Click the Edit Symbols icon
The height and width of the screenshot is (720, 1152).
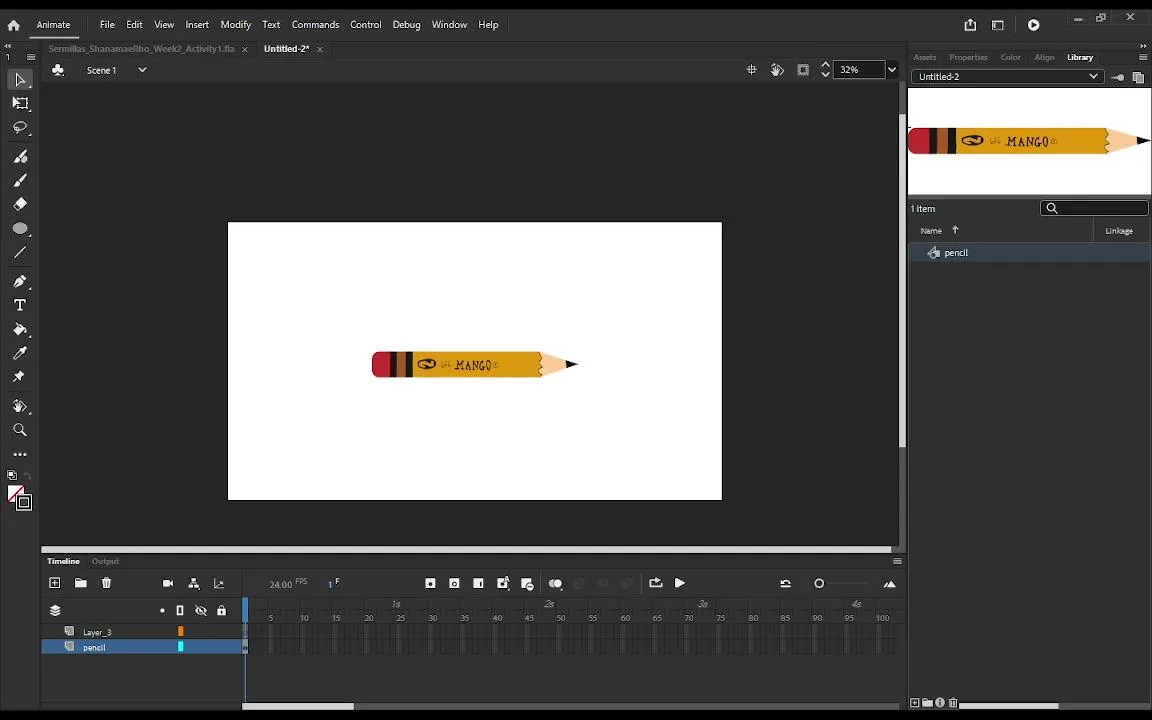pyautogui.click(x=58, y=70)
